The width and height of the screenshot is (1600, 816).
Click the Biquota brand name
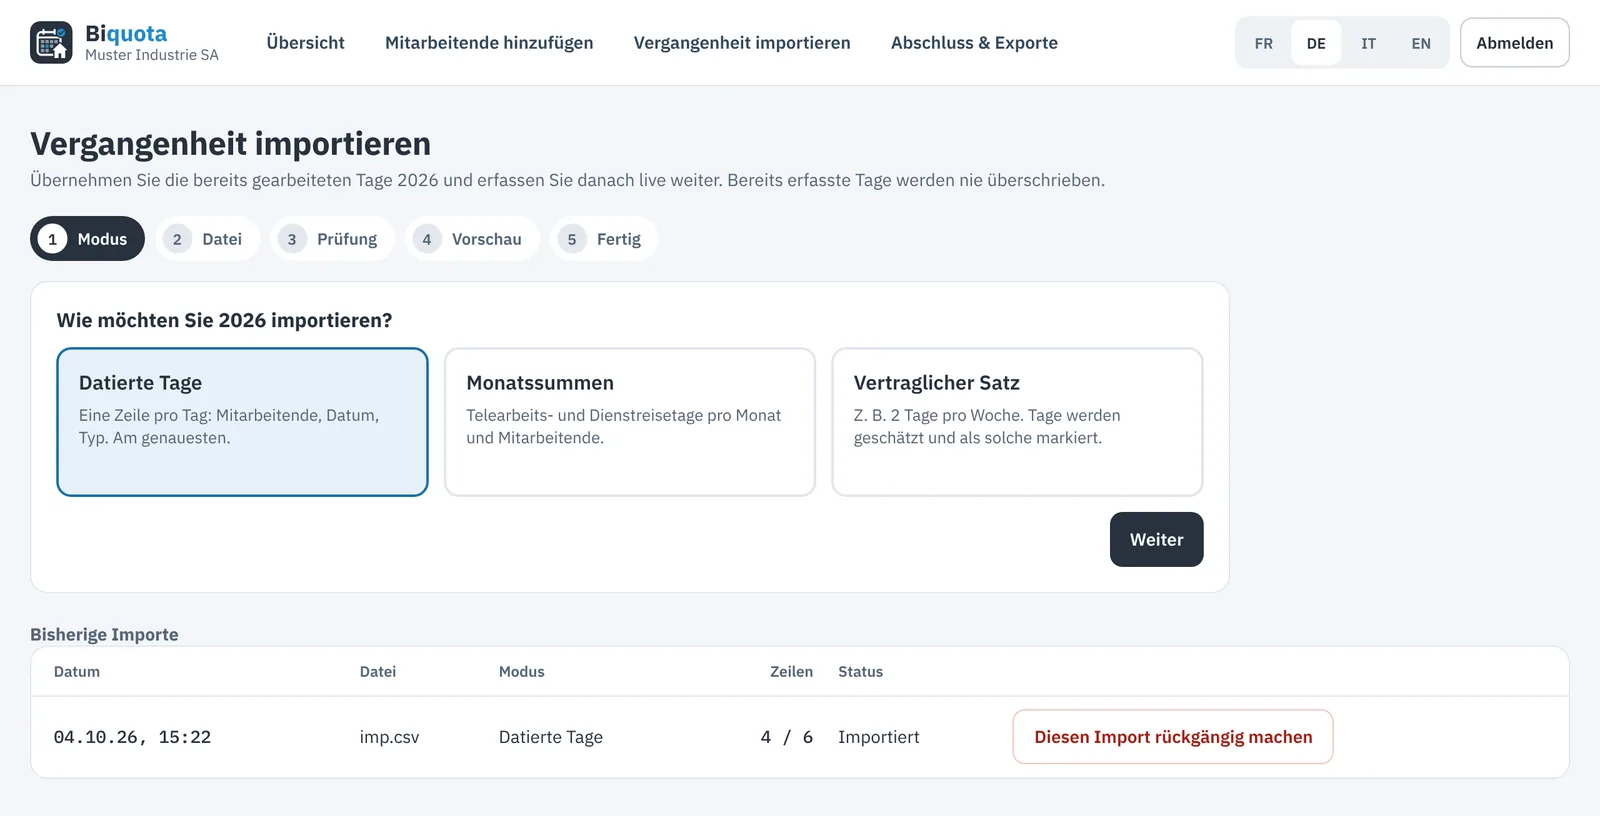[126, 33]
